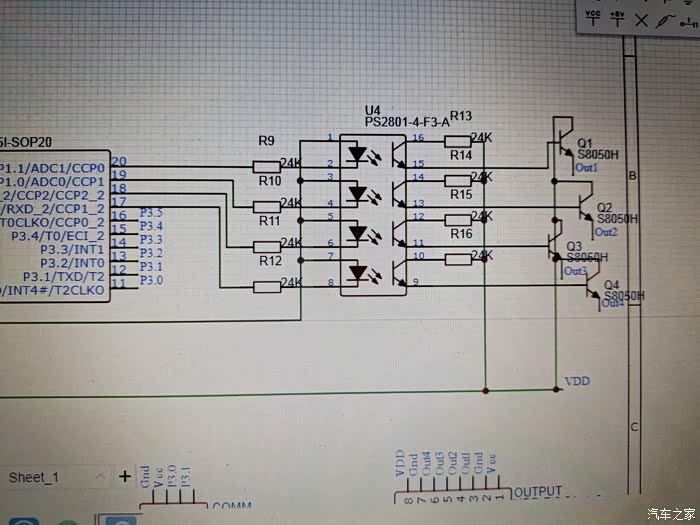This screenshot has width=700, height=525.
Task: Click the VDD net label
Action: click(x=577, y=381)
